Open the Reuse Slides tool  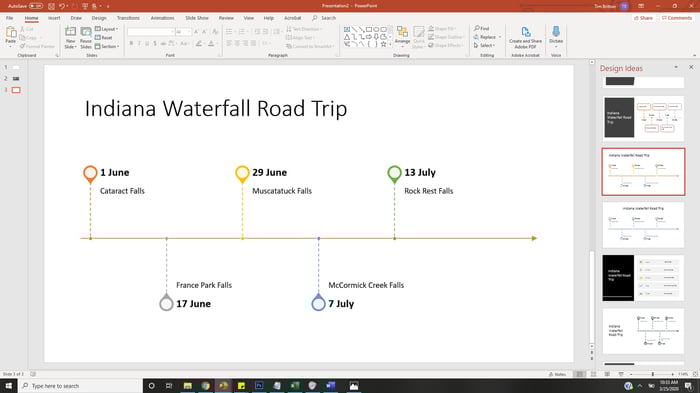pyautogui.click(x=86, y=38)
